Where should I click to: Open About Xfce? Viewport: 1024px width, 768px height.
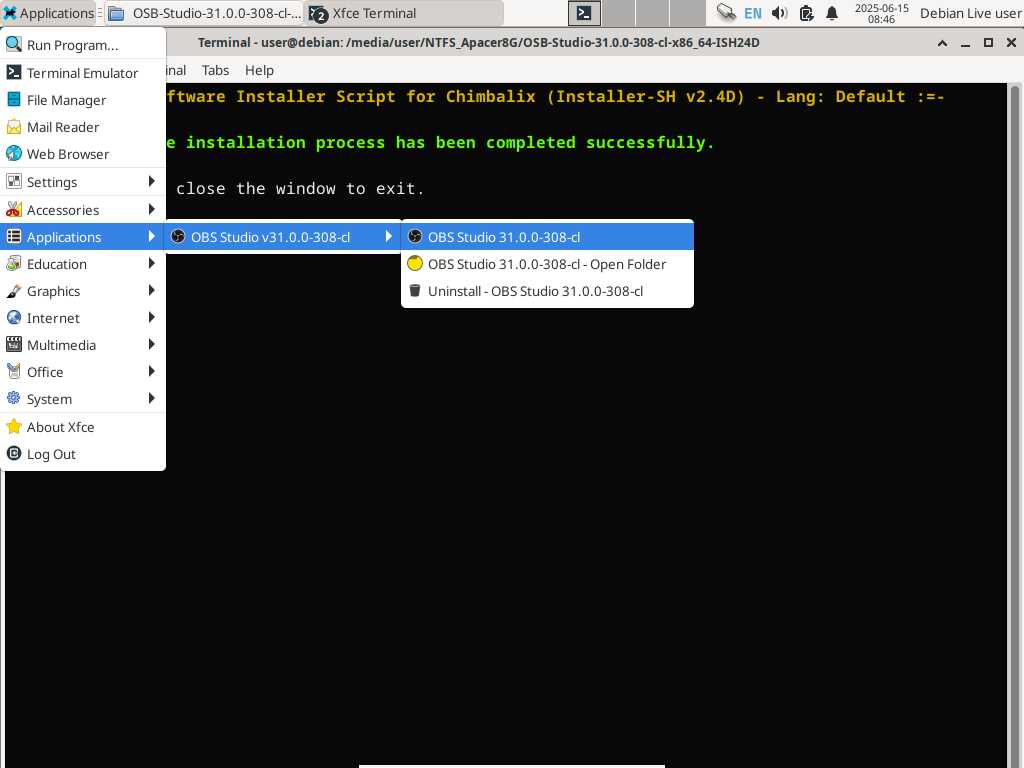83,427
